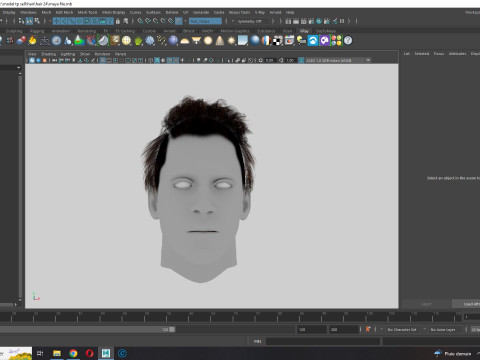
Task: Open the Symmetry Off dropdown
Action: (x=252, y=21)
